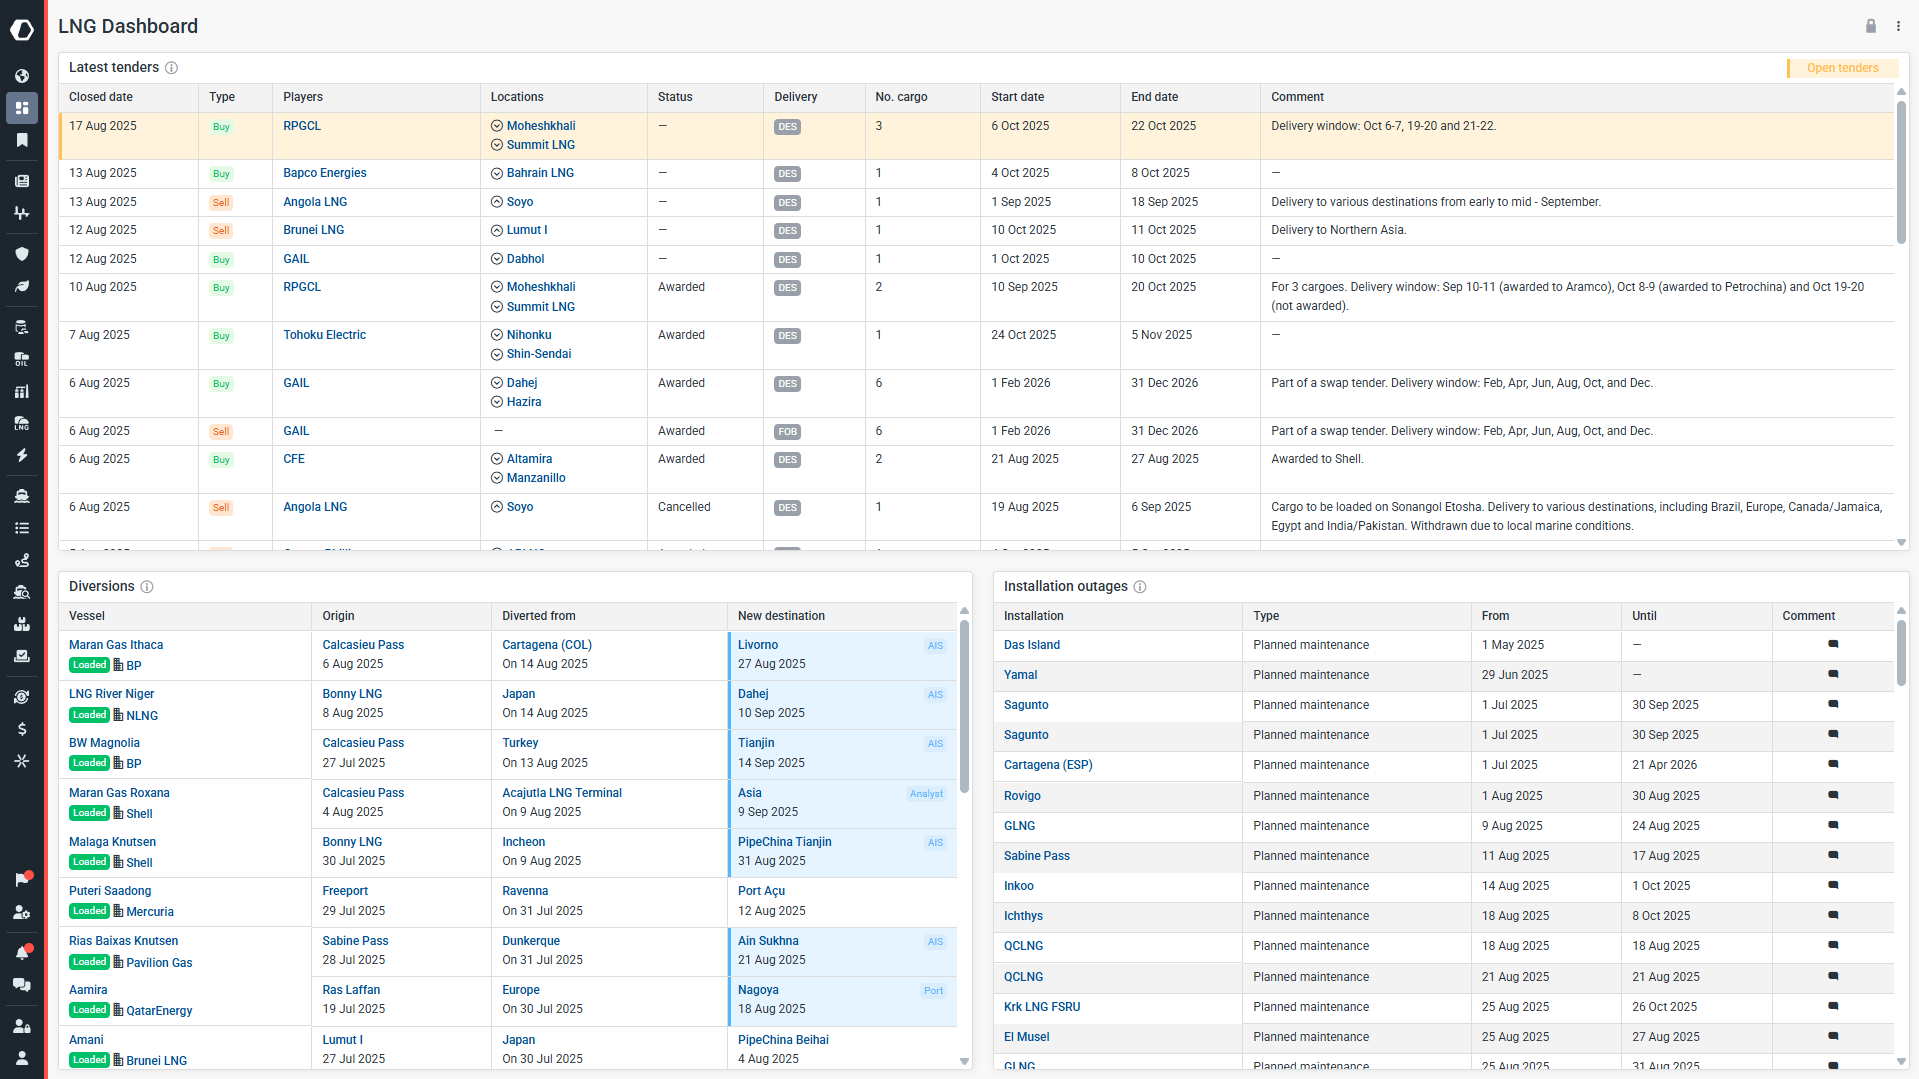Open the flag icon with red badge
1919x1079 pixels.
[22, 879]
